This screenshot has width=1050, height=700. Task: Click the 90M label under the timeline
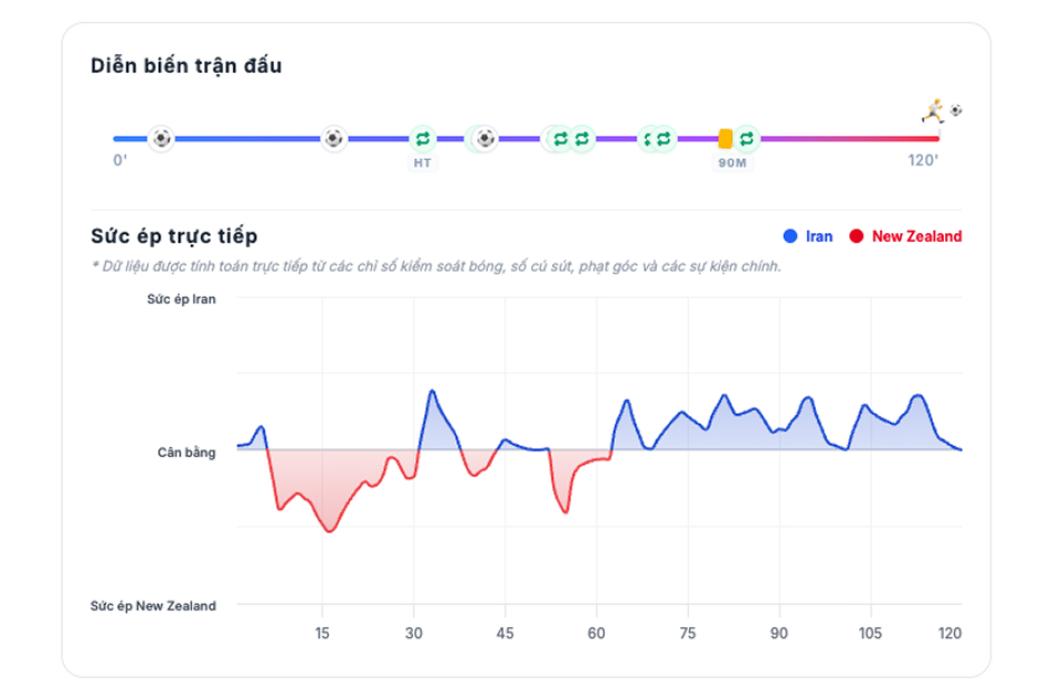pyautogui.click(x=733, y=163)
